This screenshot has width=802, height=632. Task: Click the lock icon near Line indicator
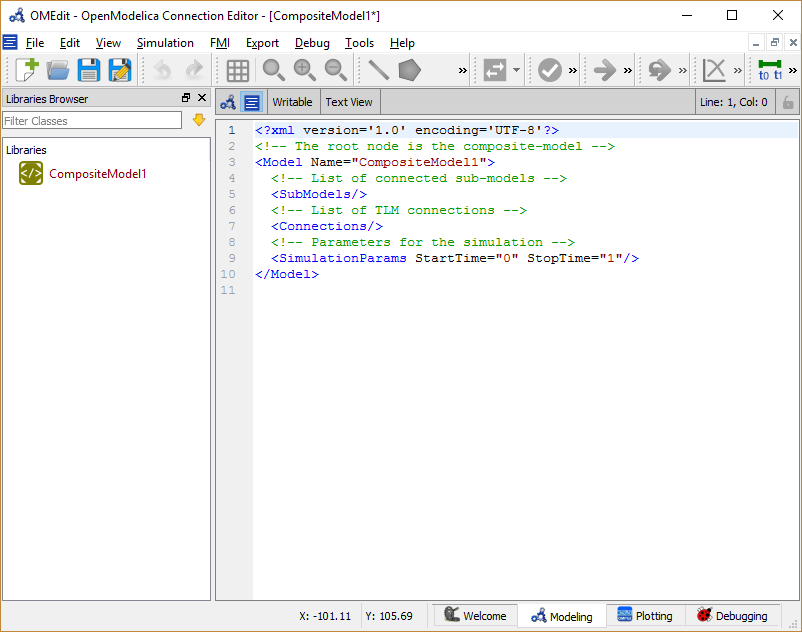(786, 101)
